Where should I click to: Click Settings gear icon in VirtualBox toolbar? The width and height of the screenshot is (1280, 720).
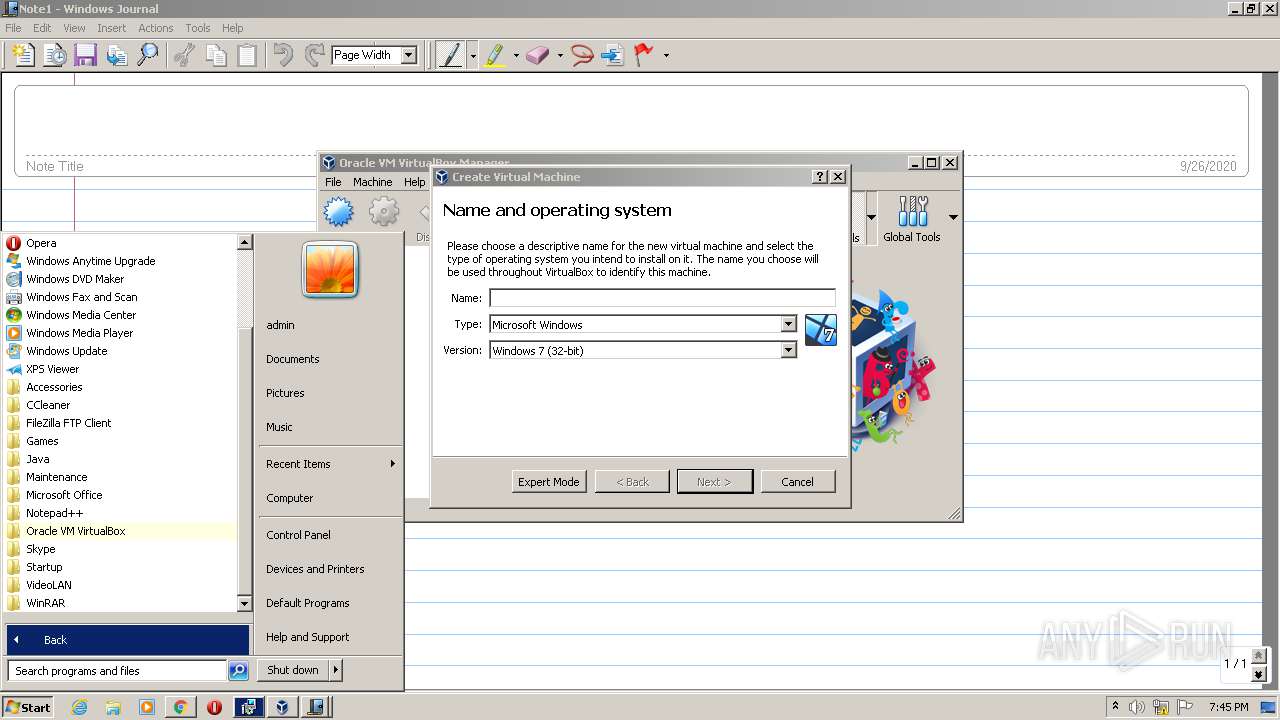point(384,212)
